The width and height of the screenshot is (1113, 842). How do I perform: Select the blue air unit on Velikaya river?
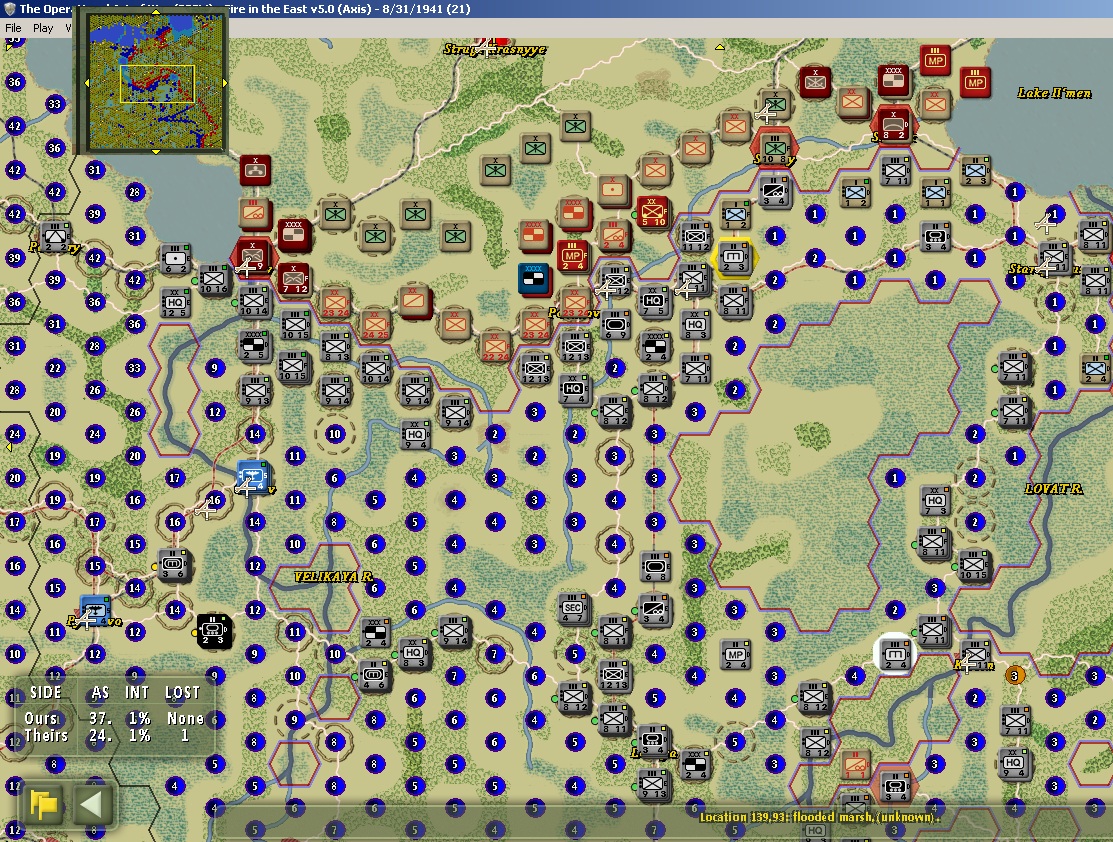[253, 476]
